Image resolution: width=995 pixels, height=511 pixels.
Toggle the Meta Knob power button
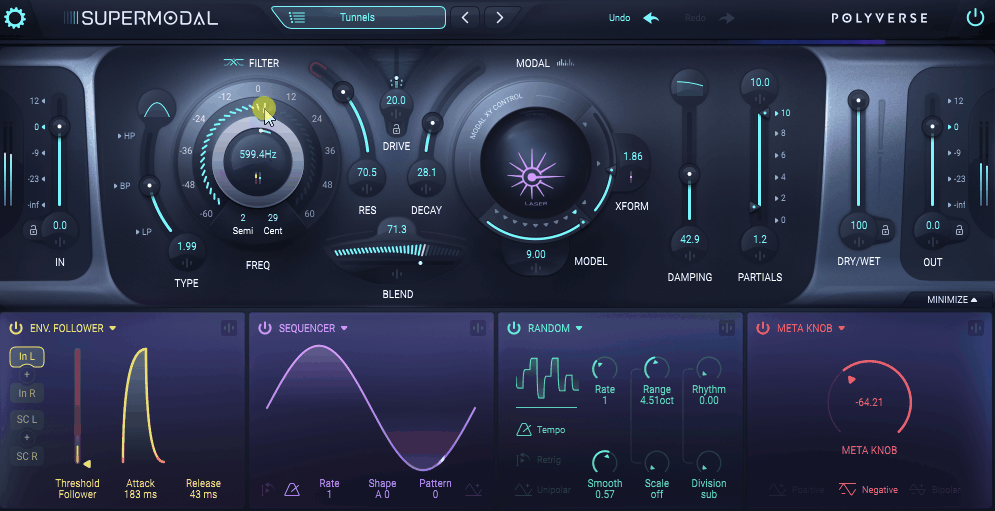coord(763,328)
